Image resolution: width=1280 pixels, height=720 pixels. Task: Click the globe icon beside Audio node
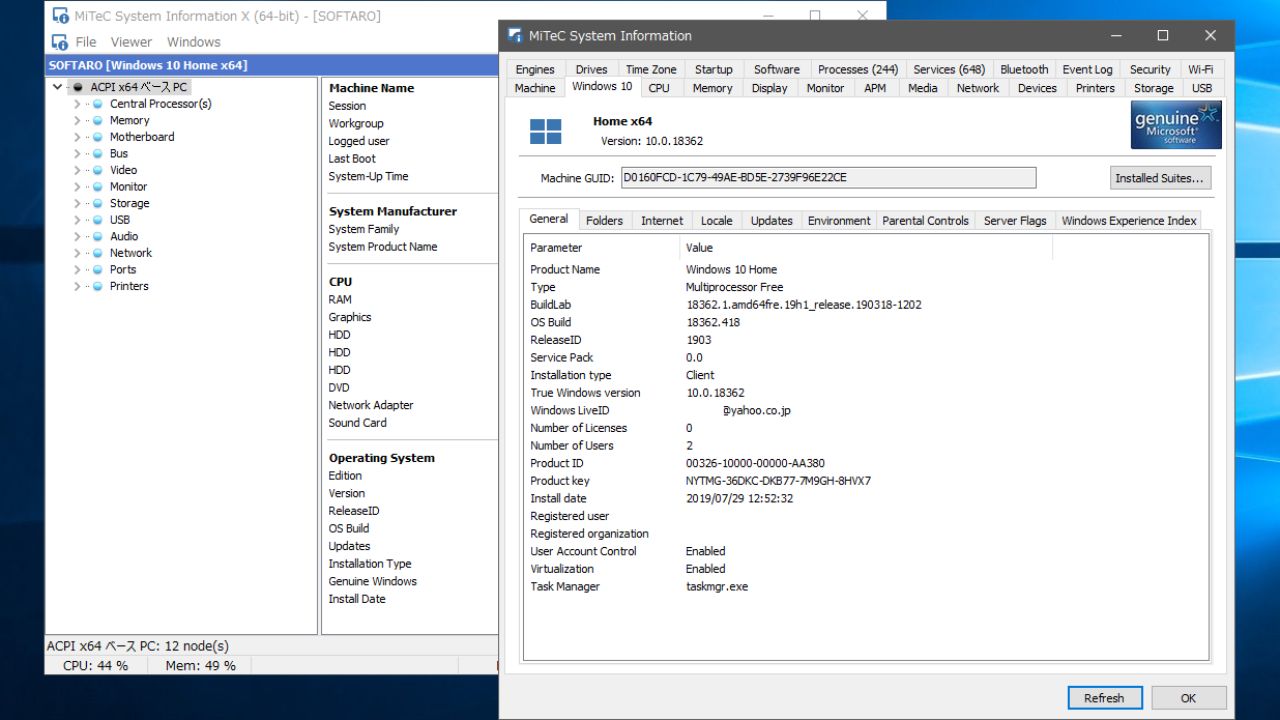pyautogui.click(x=98, y=237)
